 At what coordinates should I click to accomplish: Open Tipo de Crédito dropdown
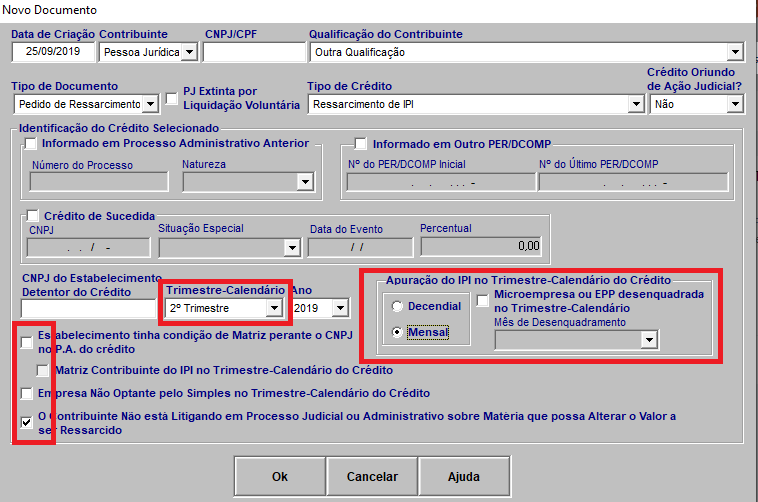(635, 103)
